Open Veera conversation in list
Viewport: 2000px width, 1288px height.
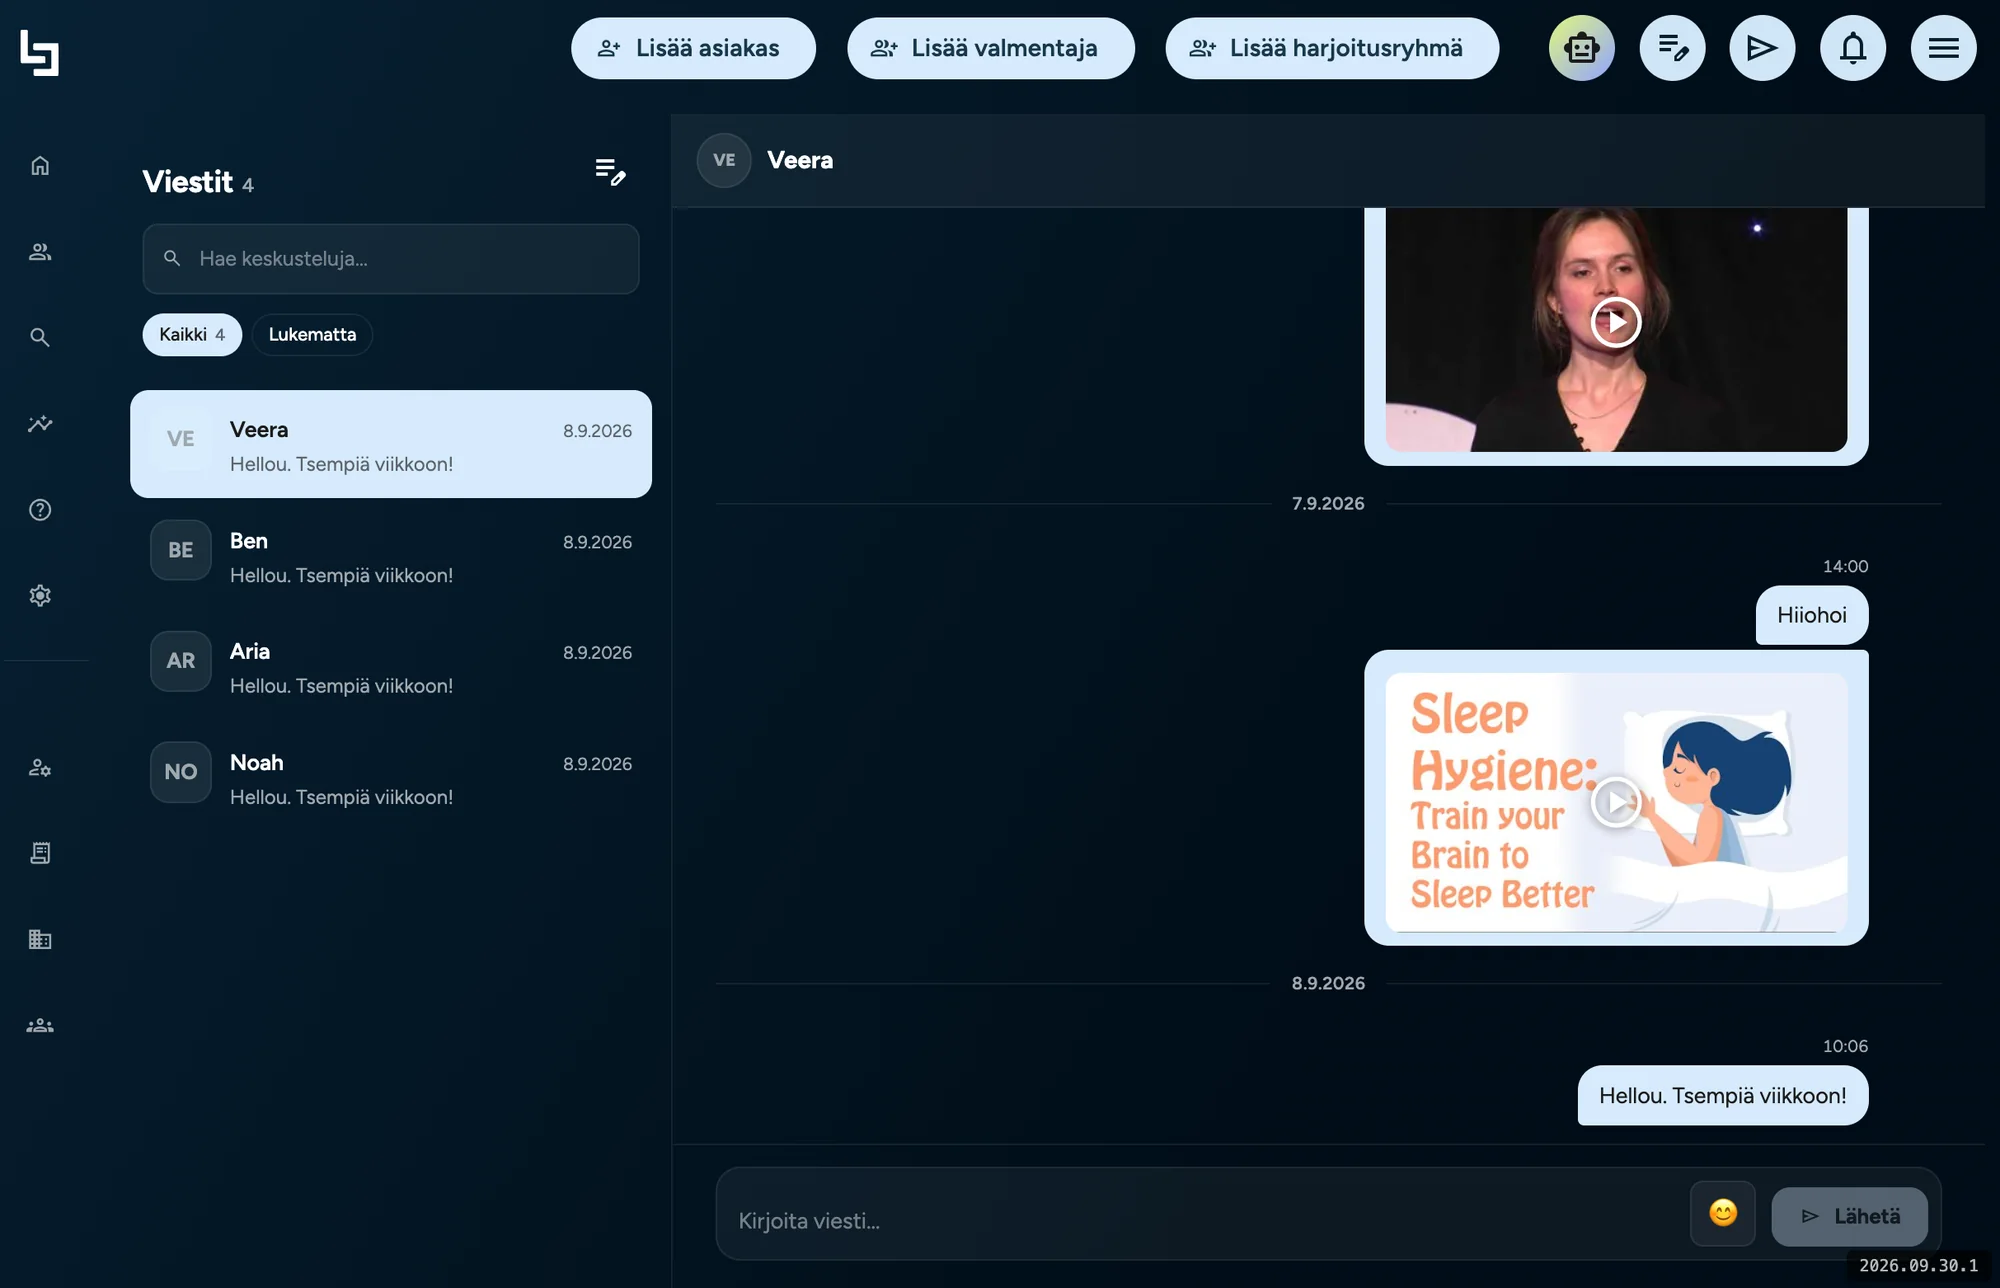click(x=391, y=444)
